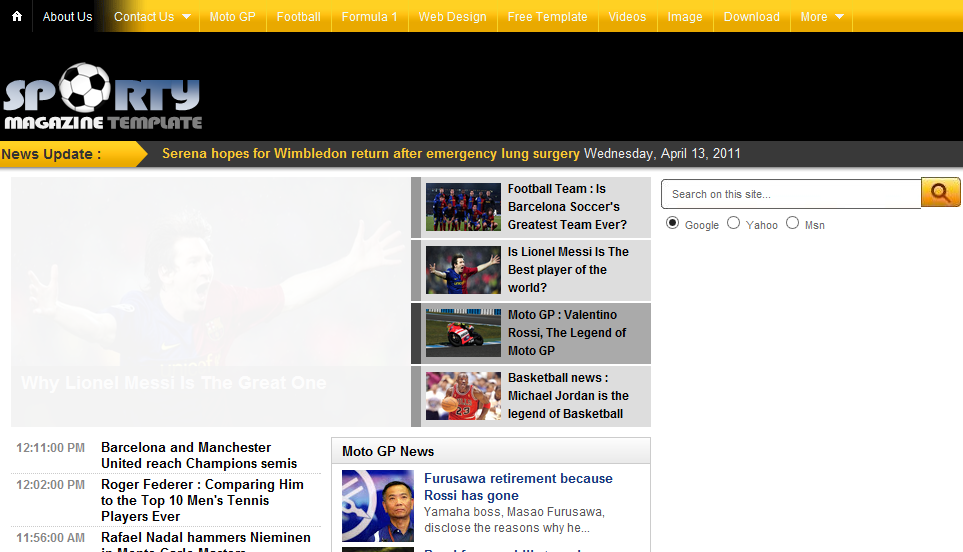Open 'Furusawa retirement because Rossi has gone'
The width and height of the screenshot is (963, 552).
click(x=518, y=487)
